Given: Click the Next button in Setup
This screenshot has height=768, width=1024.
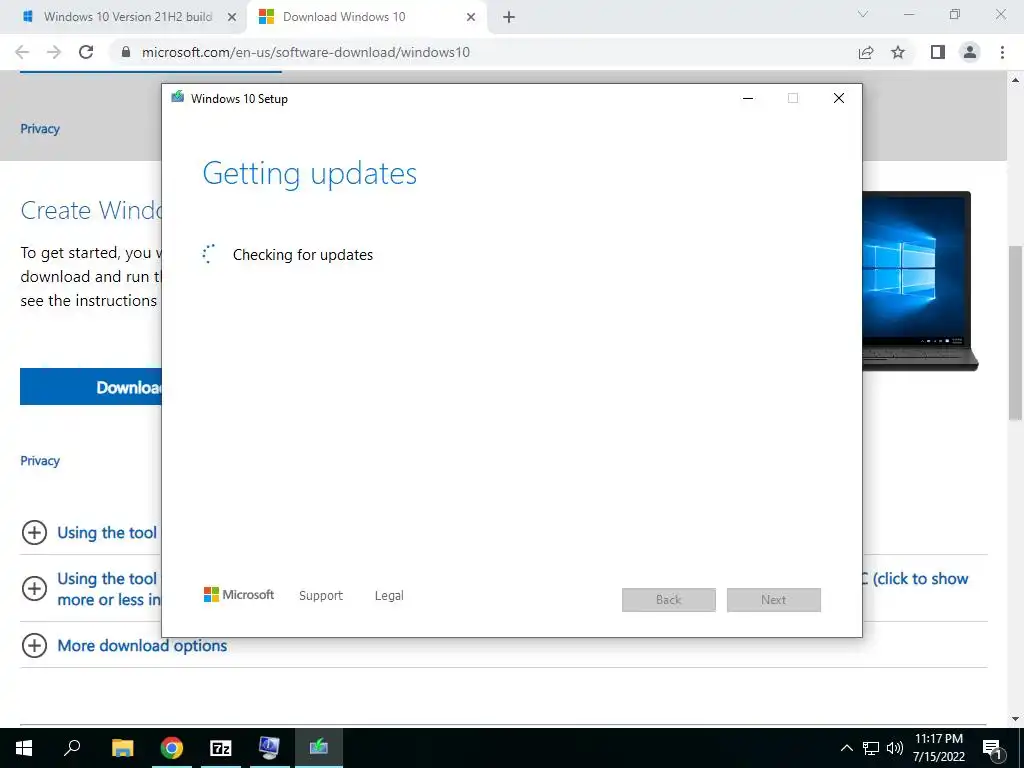Looking at the screenshot, I should 774,600.
